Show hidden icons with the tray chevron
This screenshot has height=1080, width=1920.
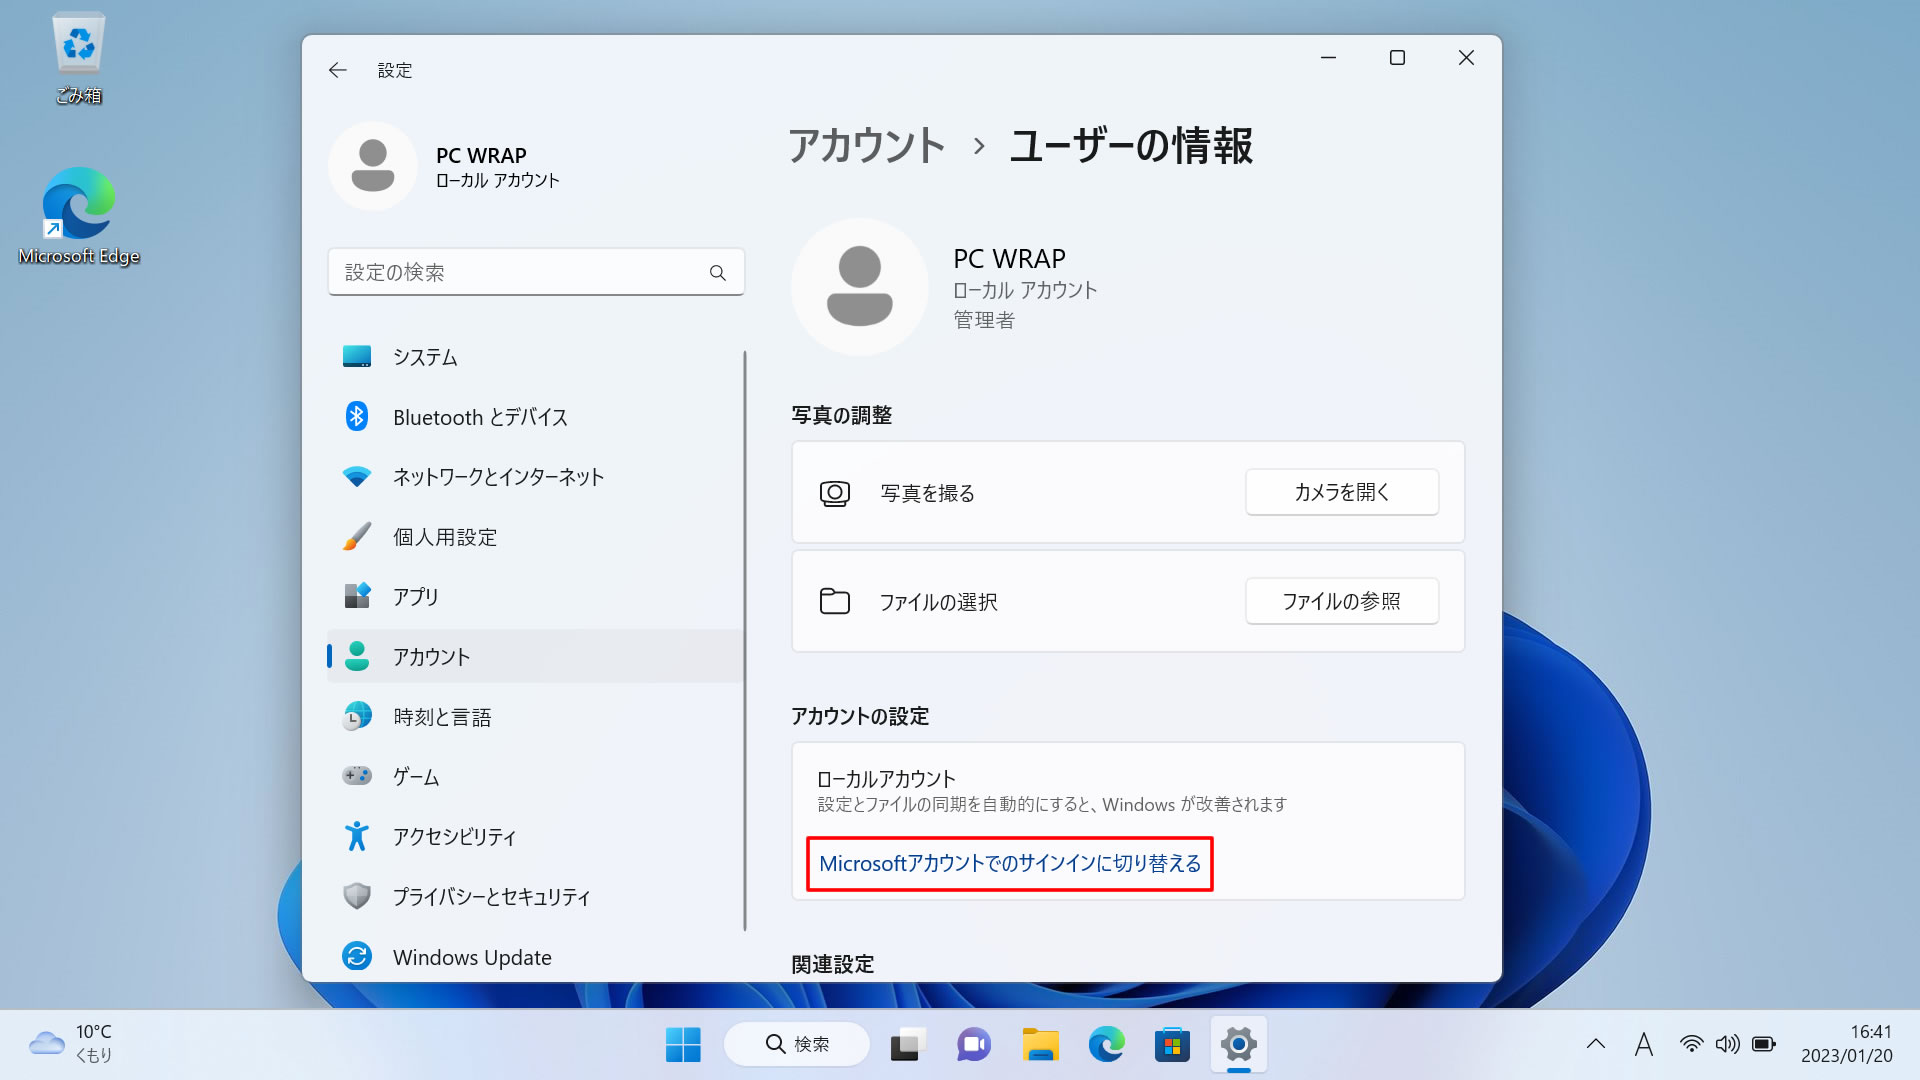point(1596,1044)
